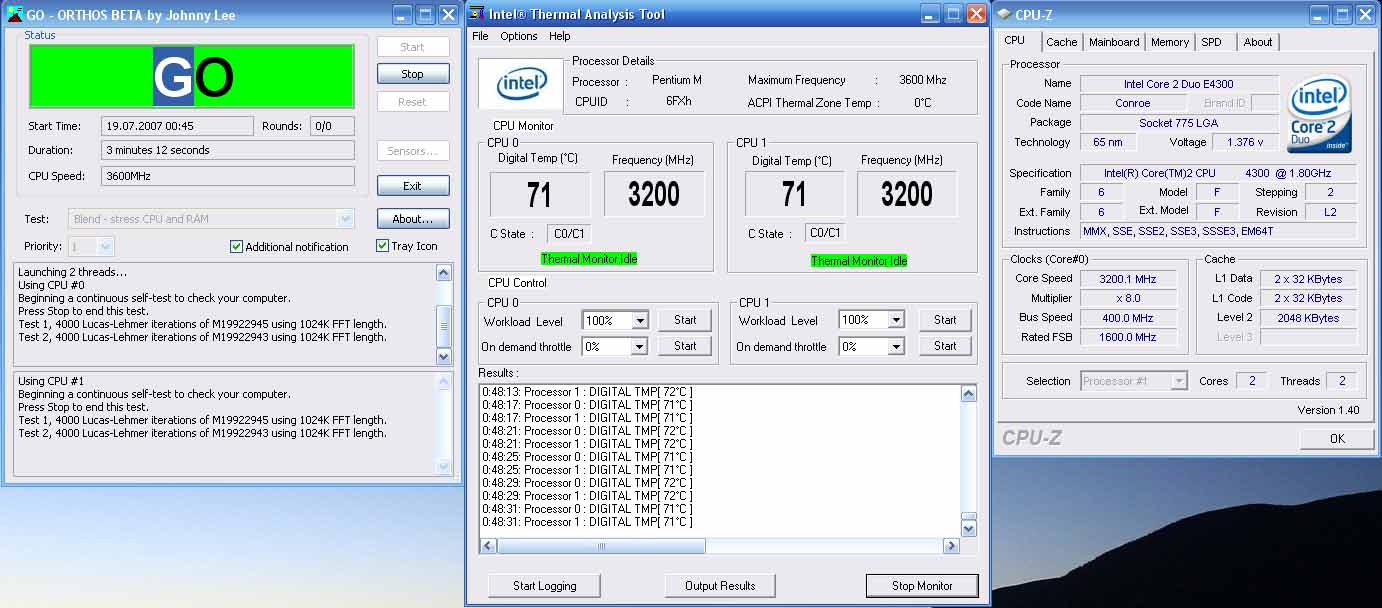Screen dimensions: 1382x608
Task: Switch to the About tab in CPU-Z
Action: 1258,42
